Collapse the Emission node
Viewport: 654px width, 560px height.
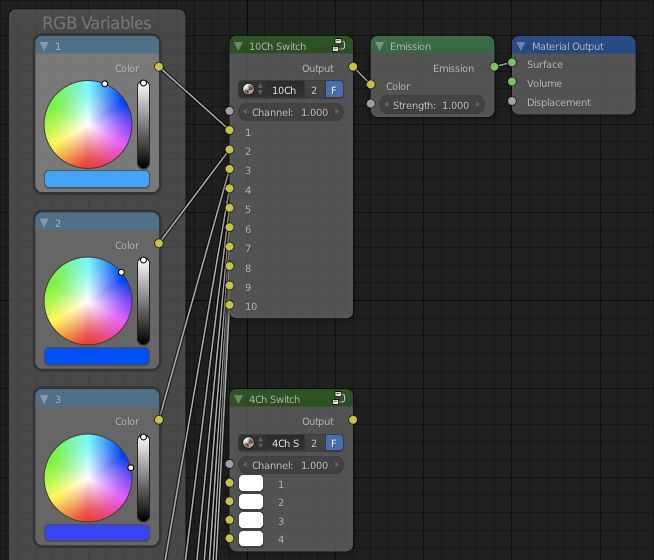[379, 46]
